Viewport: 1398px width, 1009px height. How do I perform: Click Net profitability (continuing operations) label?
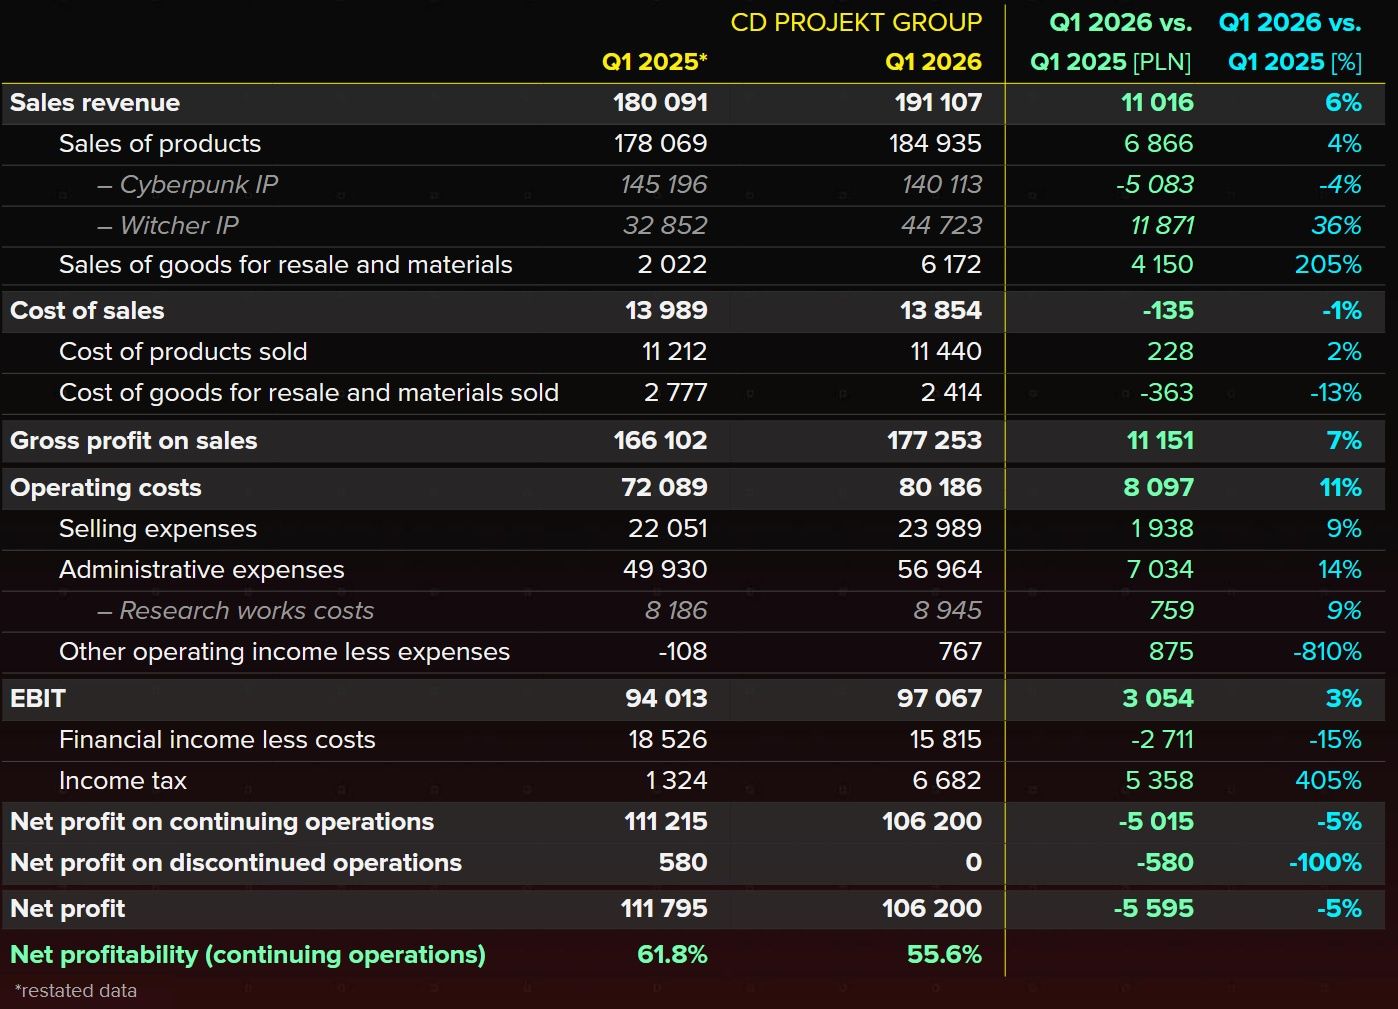[248, 955]
